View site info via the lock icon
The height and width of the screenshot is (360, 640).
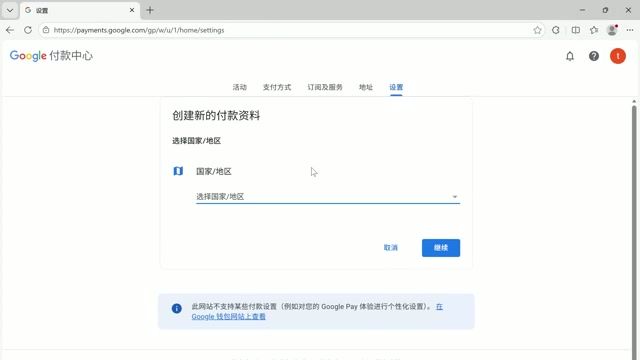(x=46, y=30)
